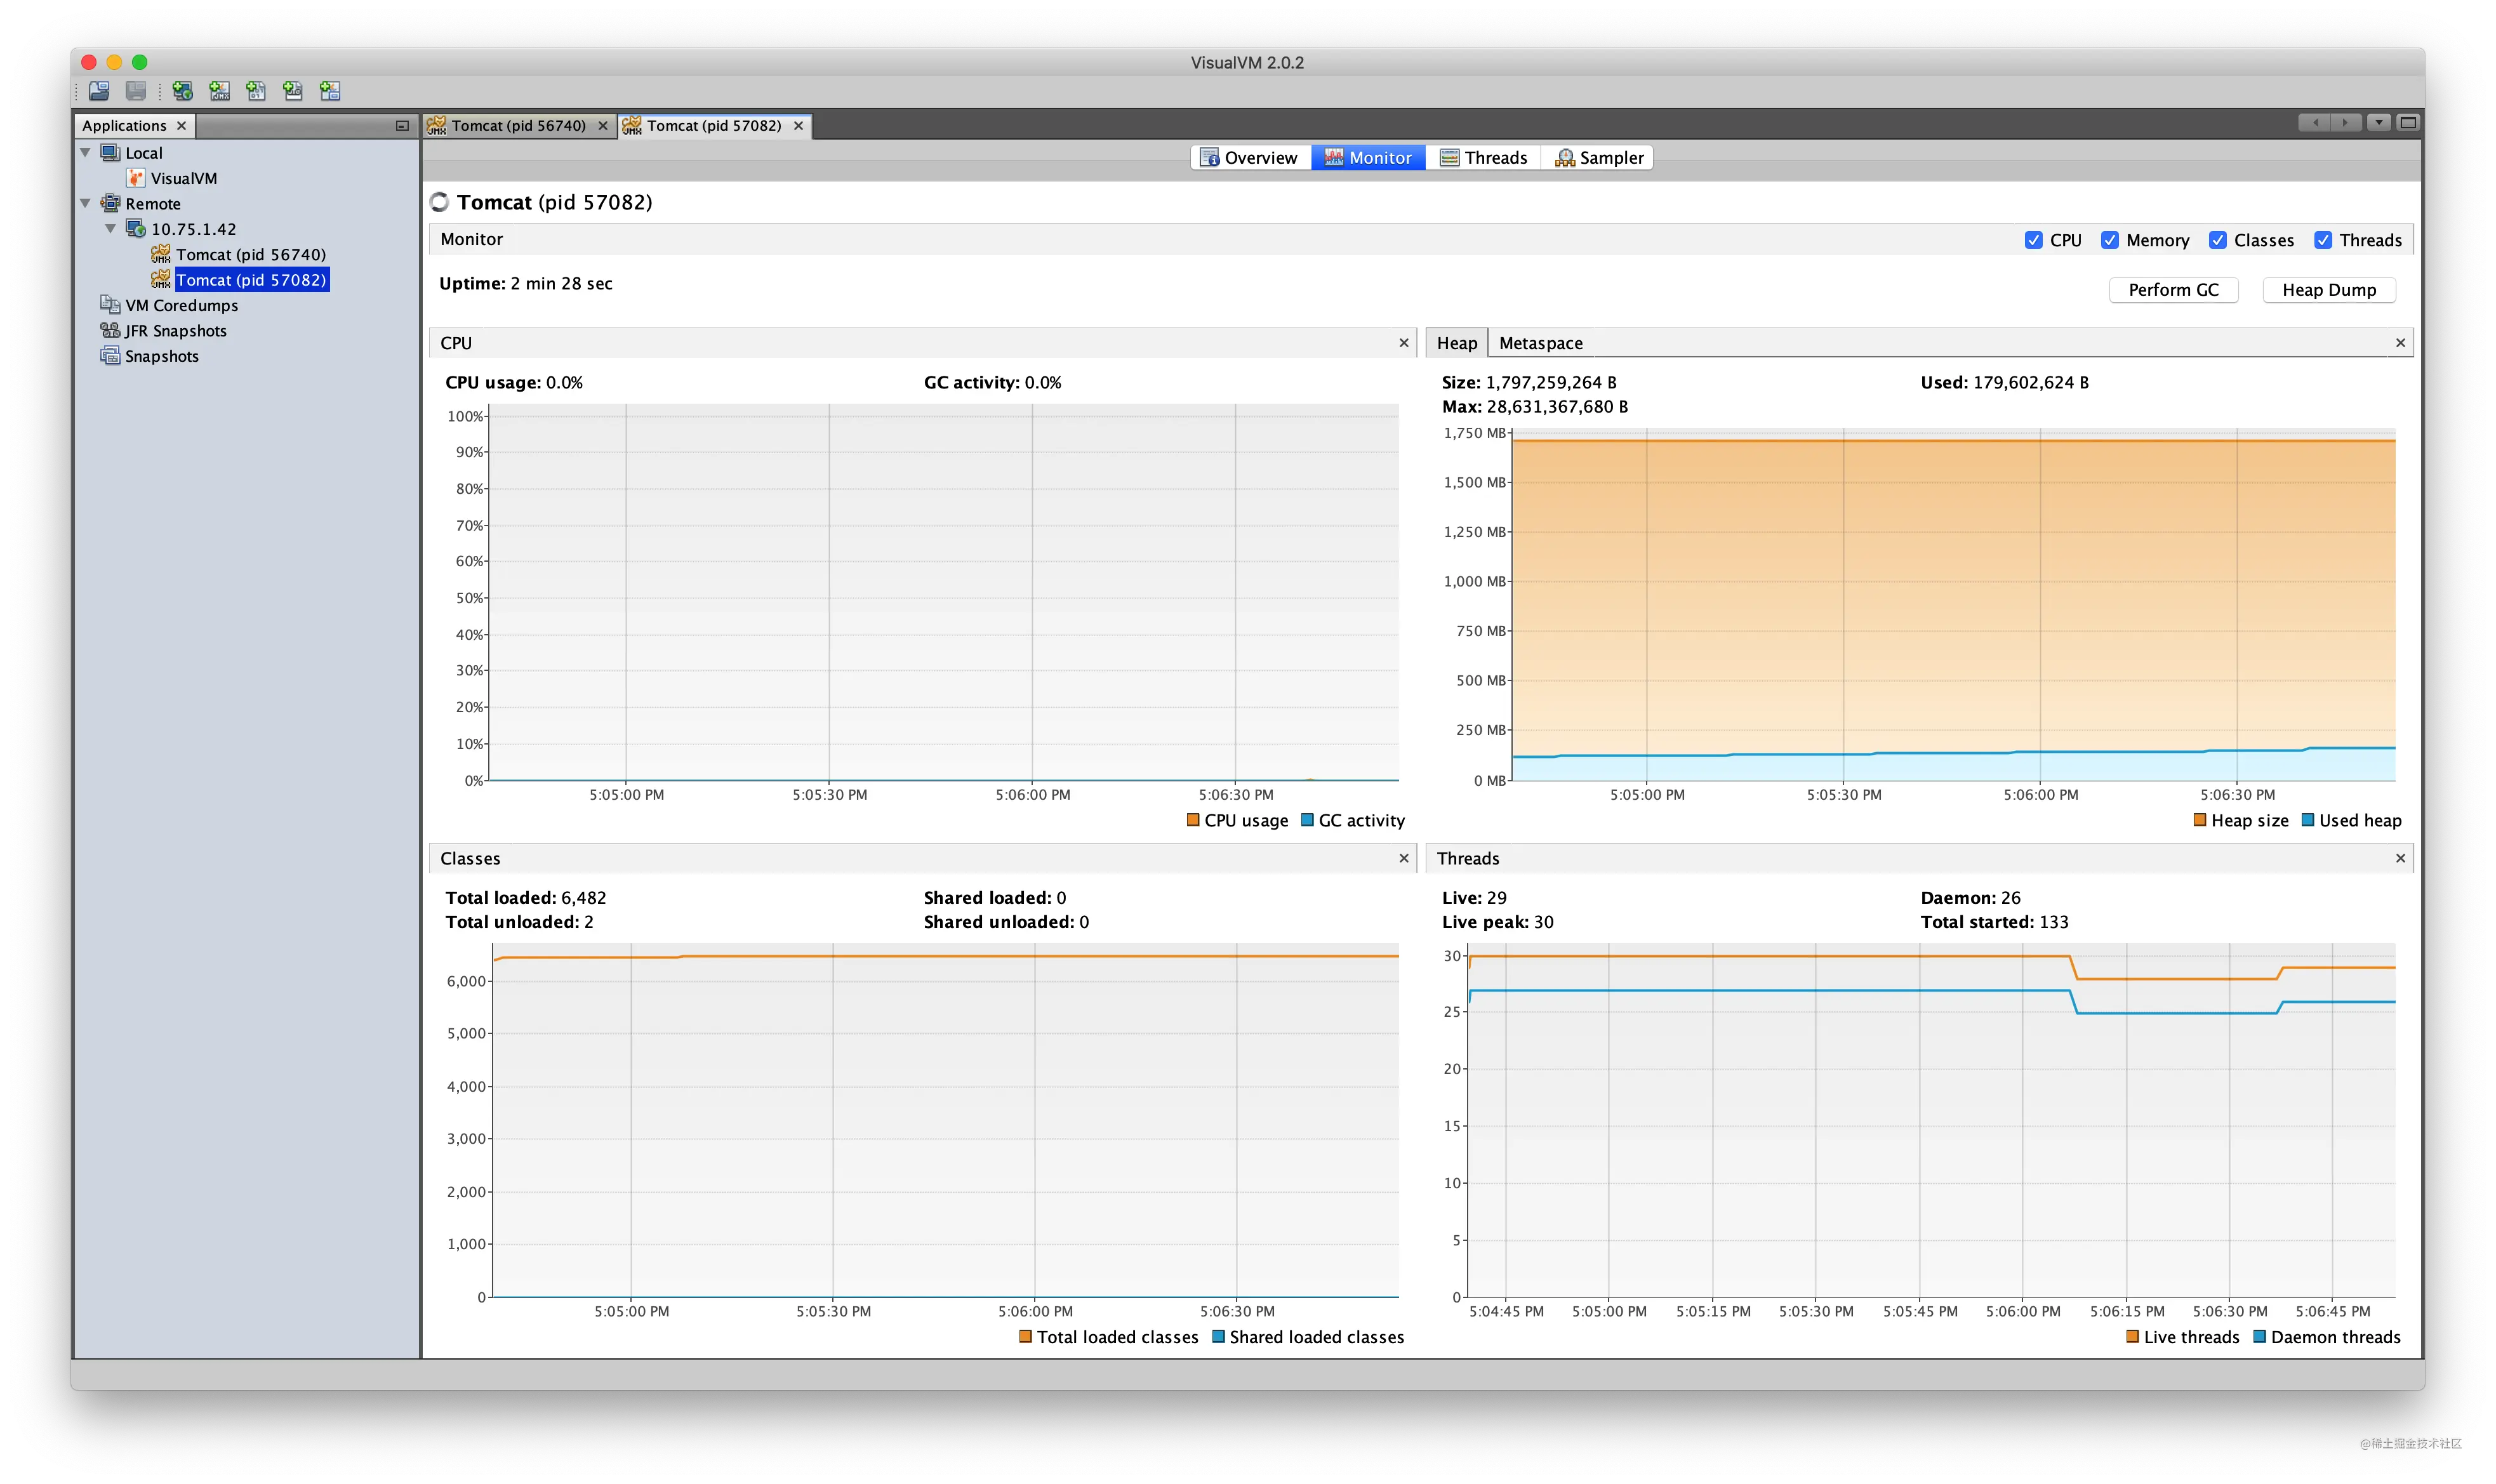Click the Save snapshot toolbar icon
This screenshot has height=1484, width=2496.
[136, 91]
